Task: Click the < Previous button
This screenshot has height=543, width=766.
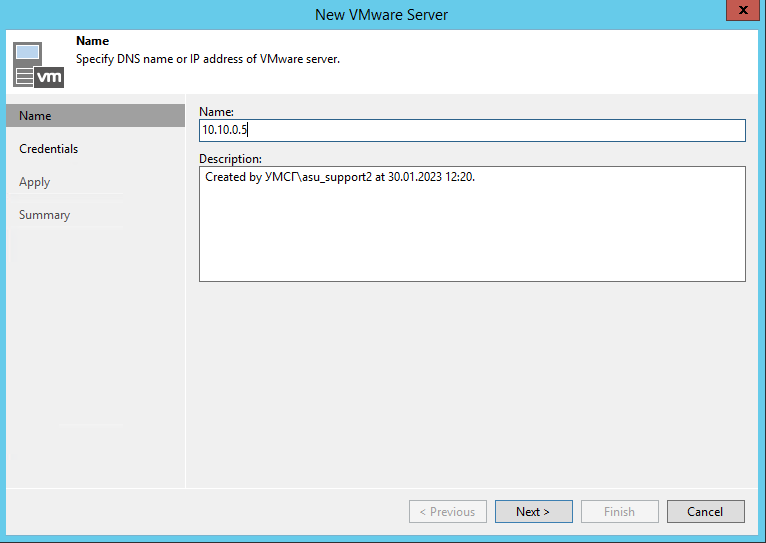Action: [448, 511]
